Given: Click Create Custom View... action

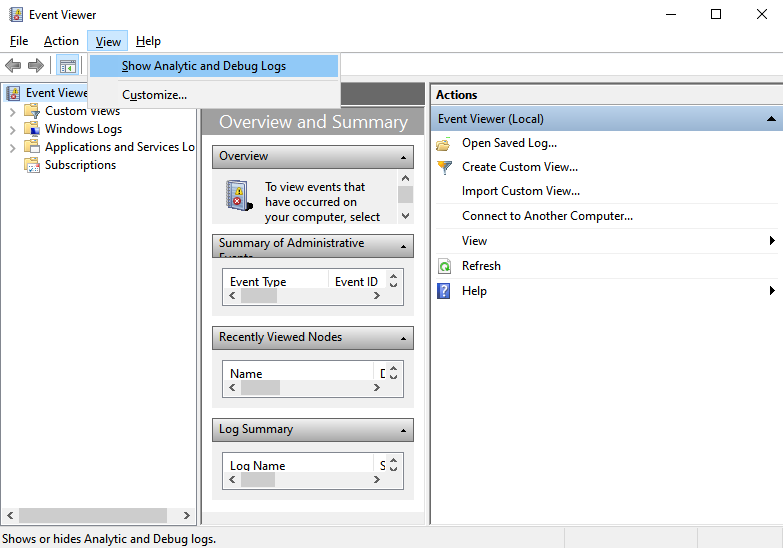Looking at the screenshot, I should click(520, 167).
